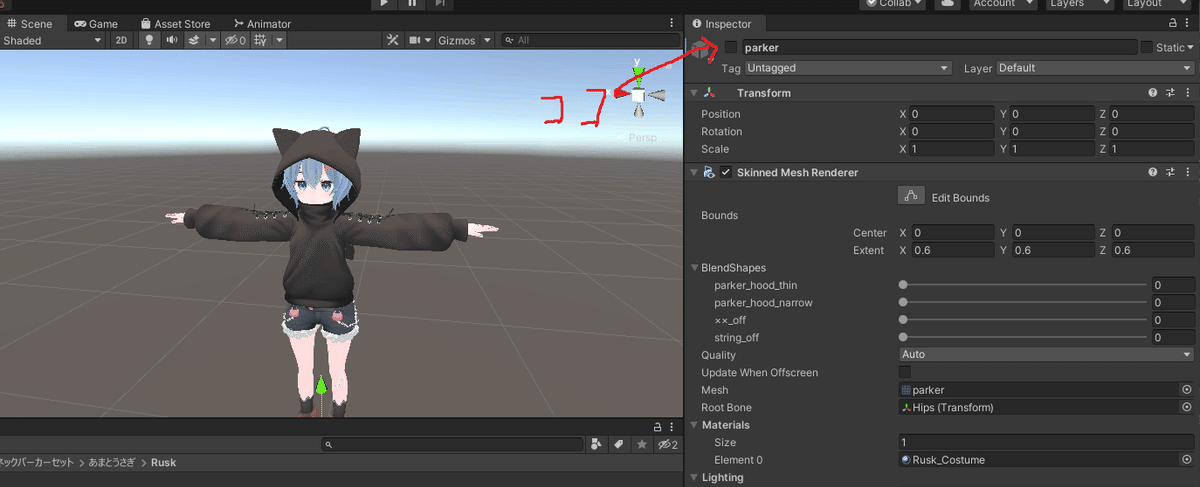
Task: Collapse the BlendShapes foldout
Action: tap(695, 268)
